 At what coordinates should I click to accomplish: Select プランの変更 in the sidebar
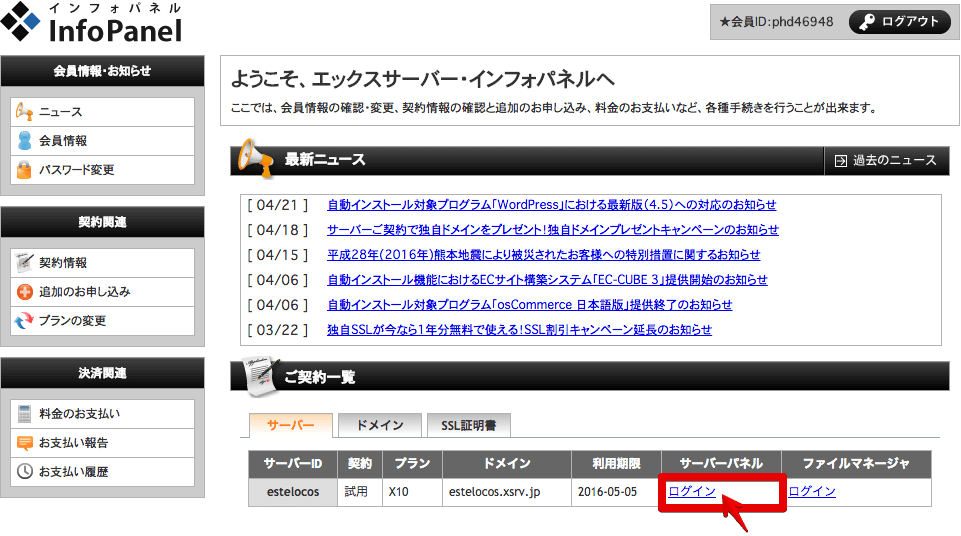pos(102,320)
